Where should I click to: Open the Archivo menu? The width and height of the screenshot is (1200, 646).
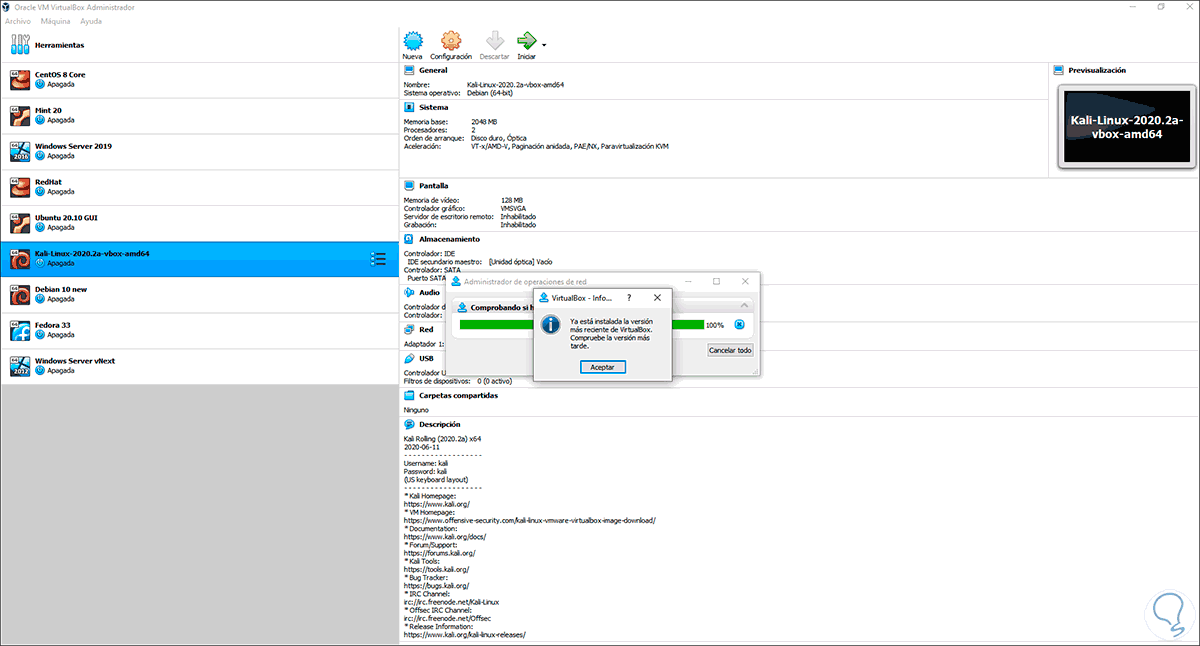tap(17, 20)
